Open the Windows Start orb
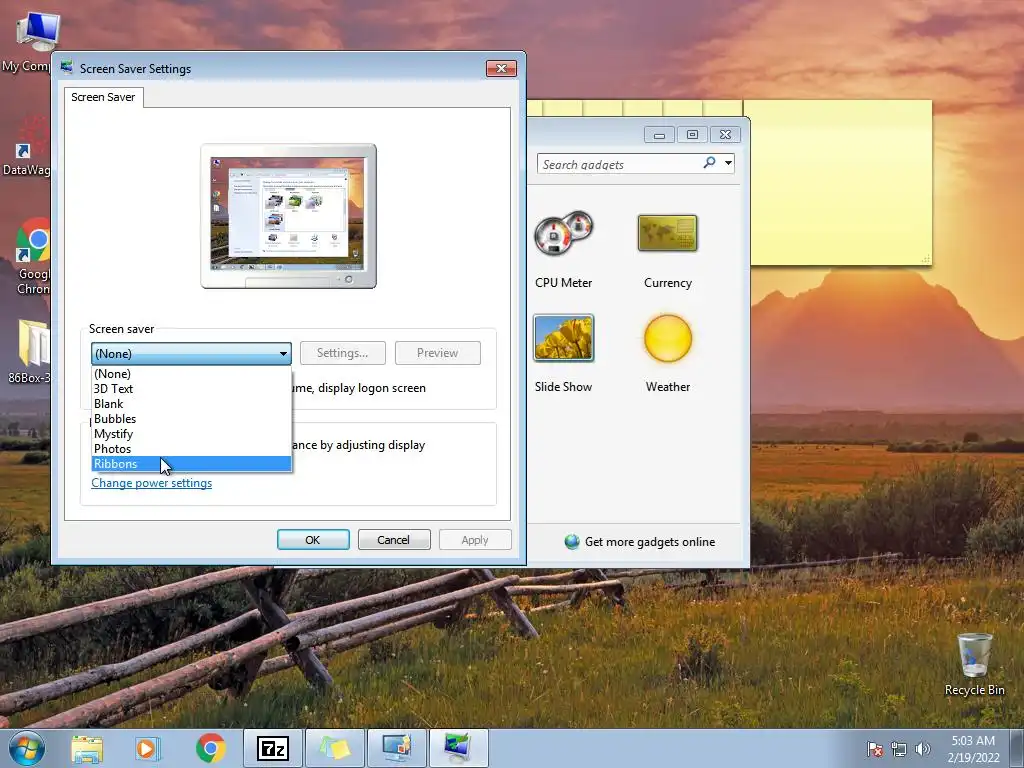The image size is (1024, 768). [27, 748]
